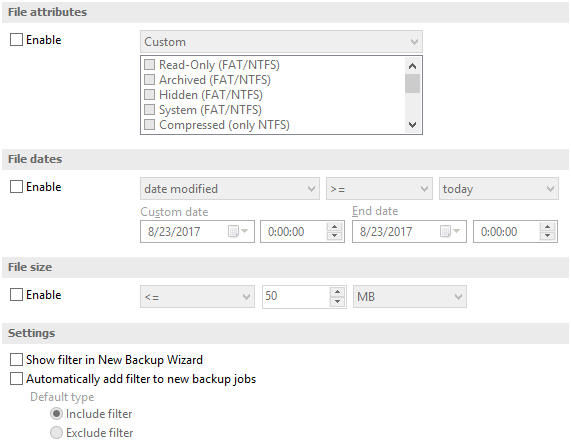The width and height of the screenshot is (571, 445).
Task: Tick the Archived (FAT/NTFS) attribute
Action: [x=149, y=79]
